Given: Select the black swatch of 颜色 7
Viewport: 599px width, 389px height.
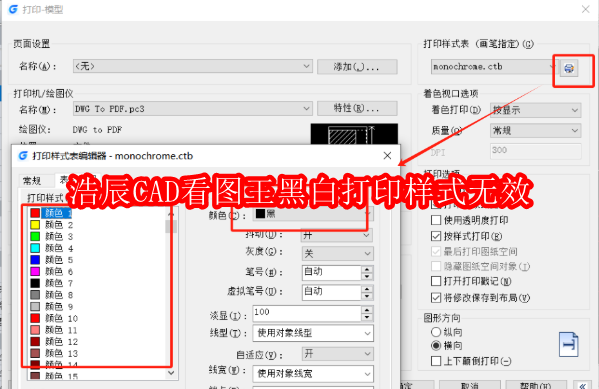Looking at the screenshot, I should coord(35,283).
